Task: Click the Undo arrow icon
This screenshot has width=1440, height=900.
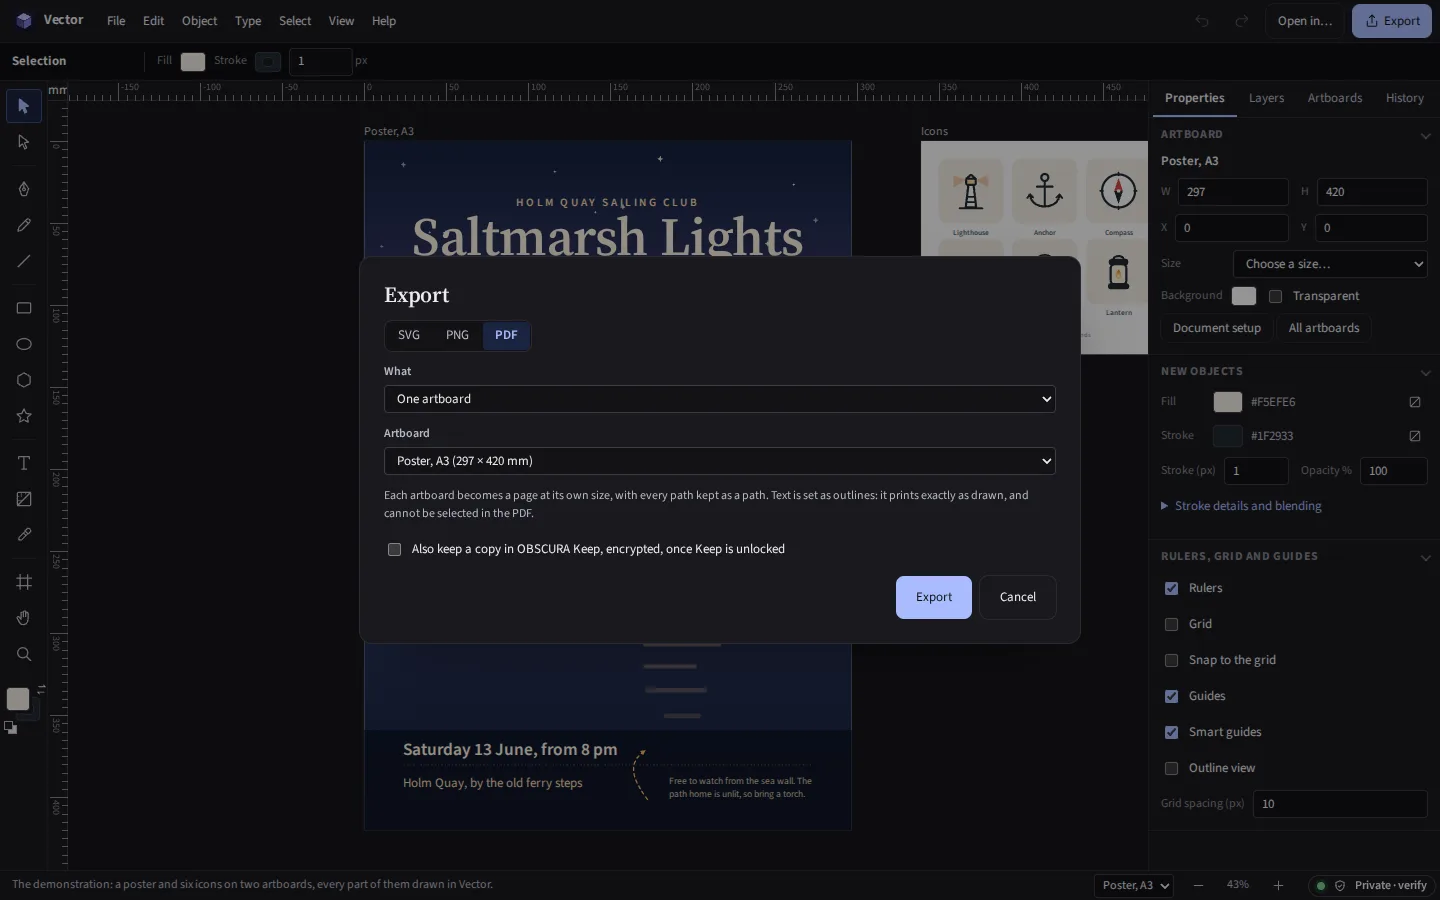Action: pos(1202,21)
